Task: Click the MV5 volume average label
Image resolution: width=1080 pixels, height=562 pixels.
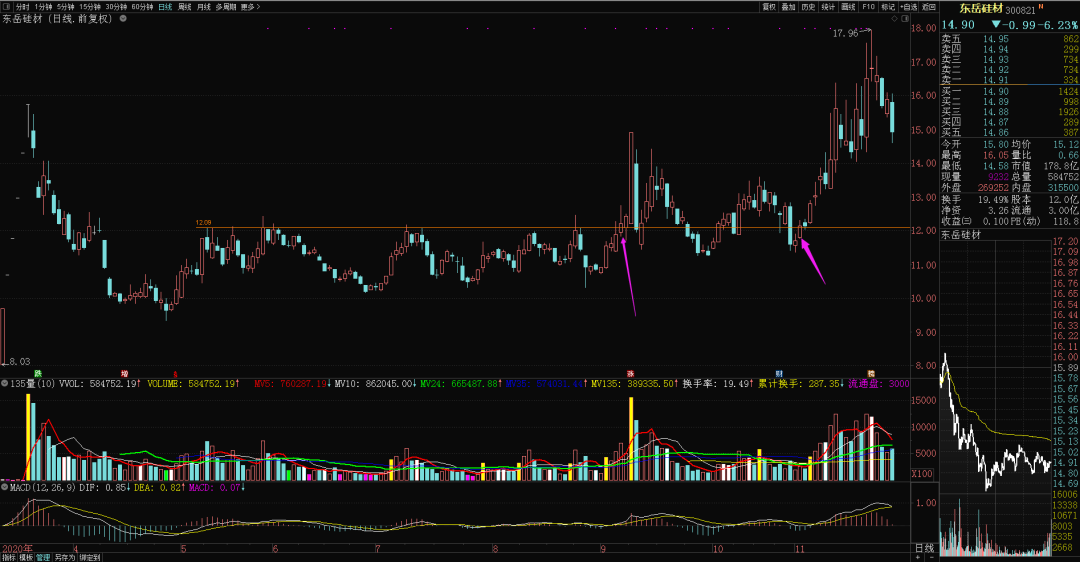Action: point(292,384)
